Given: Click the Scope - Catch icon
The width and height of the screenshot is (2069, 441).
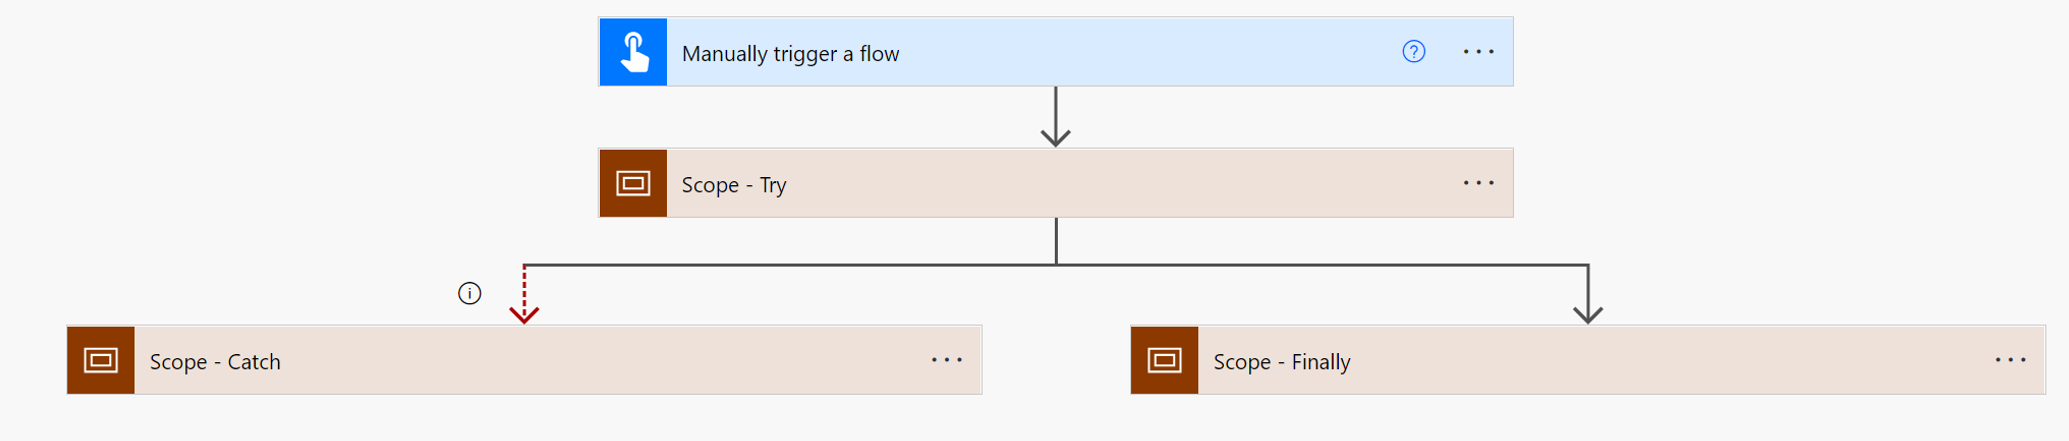Looking at the screenshot, I should 101,360.
